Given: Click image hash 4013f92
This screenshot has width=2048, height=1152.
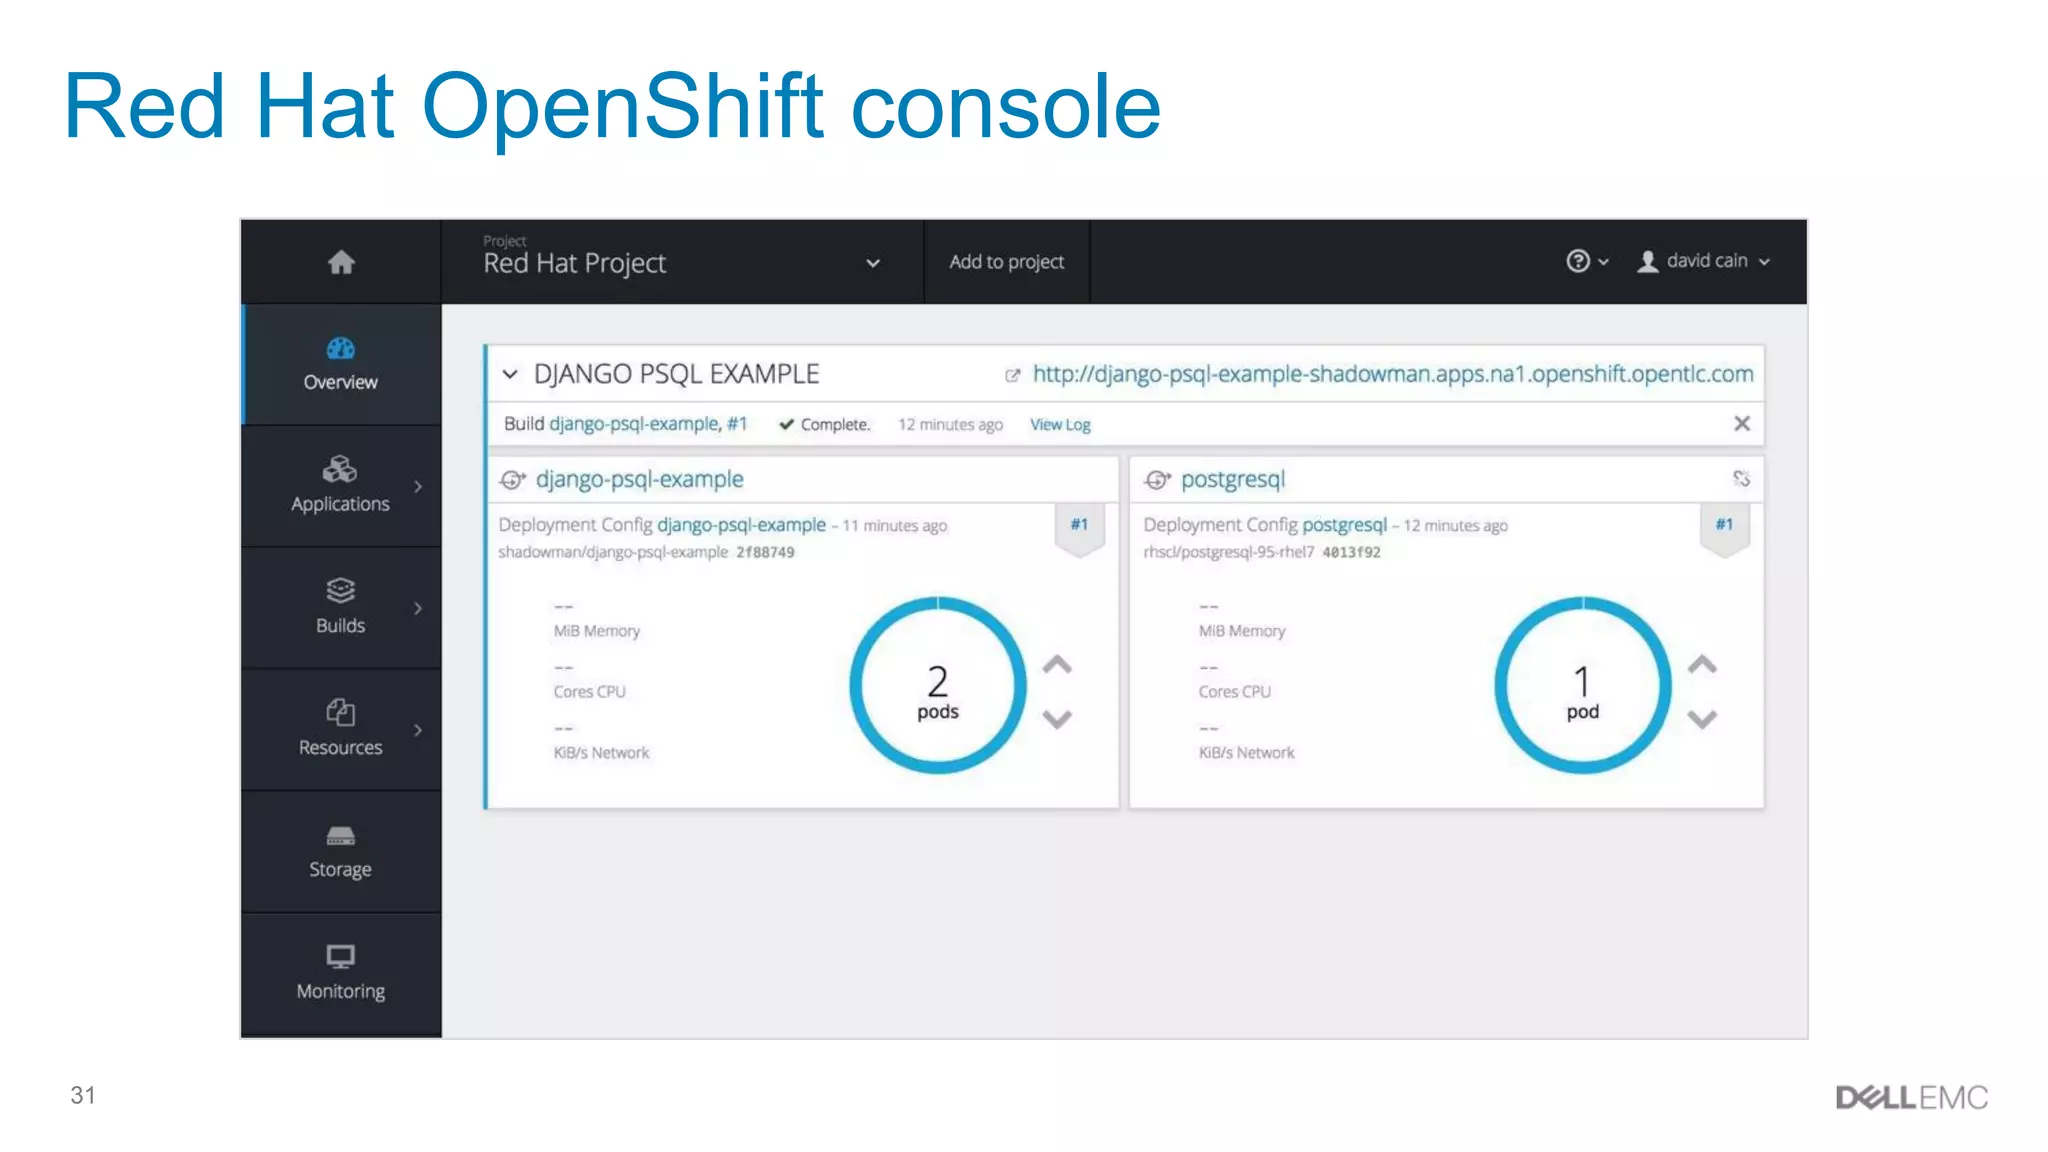Looking at the screenshot, I should point(1351,552).
